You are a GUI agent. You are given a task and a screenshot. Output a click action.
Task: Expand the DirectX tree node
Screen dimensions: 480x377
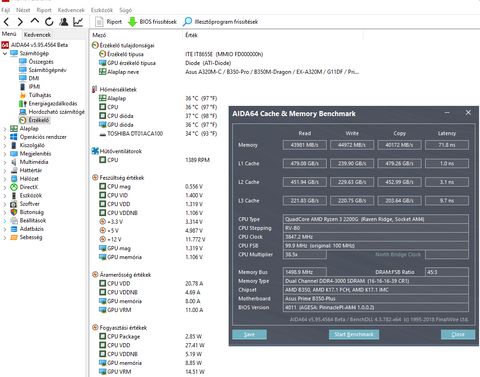(x=5, y=187)
